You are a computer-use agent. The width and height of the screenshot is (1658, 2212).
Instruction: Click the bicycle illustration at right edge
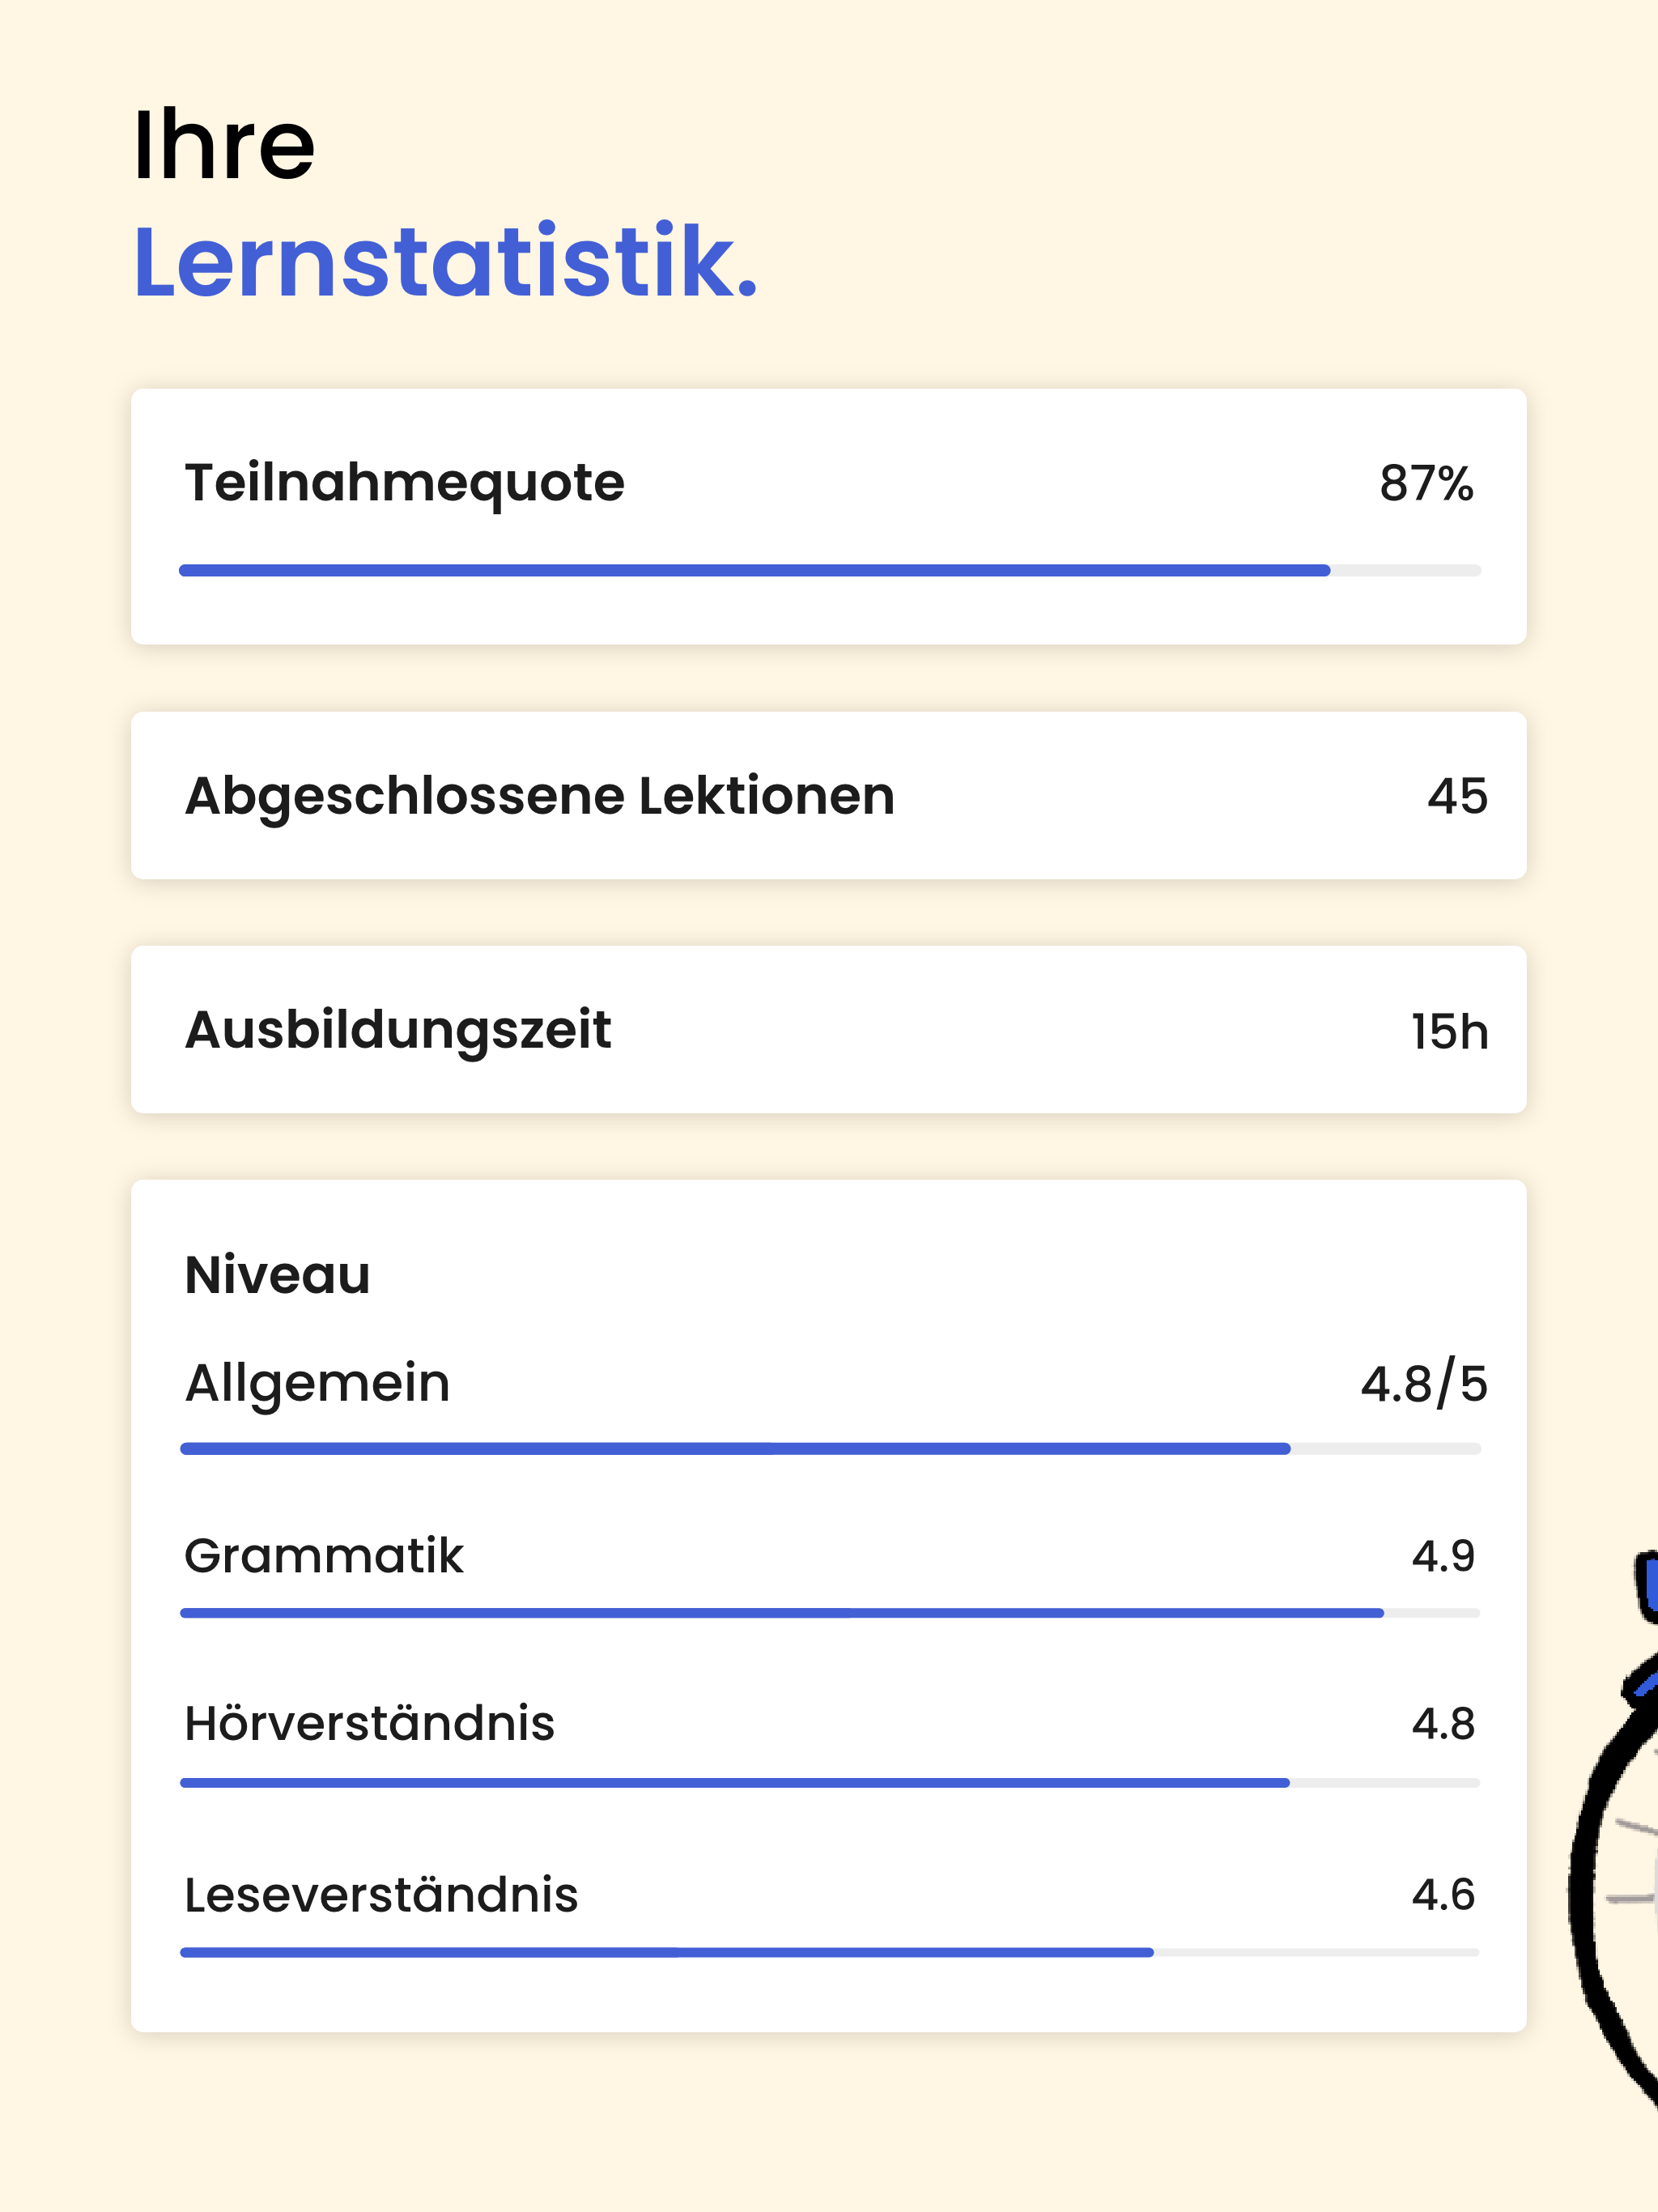point(1612,1830)
